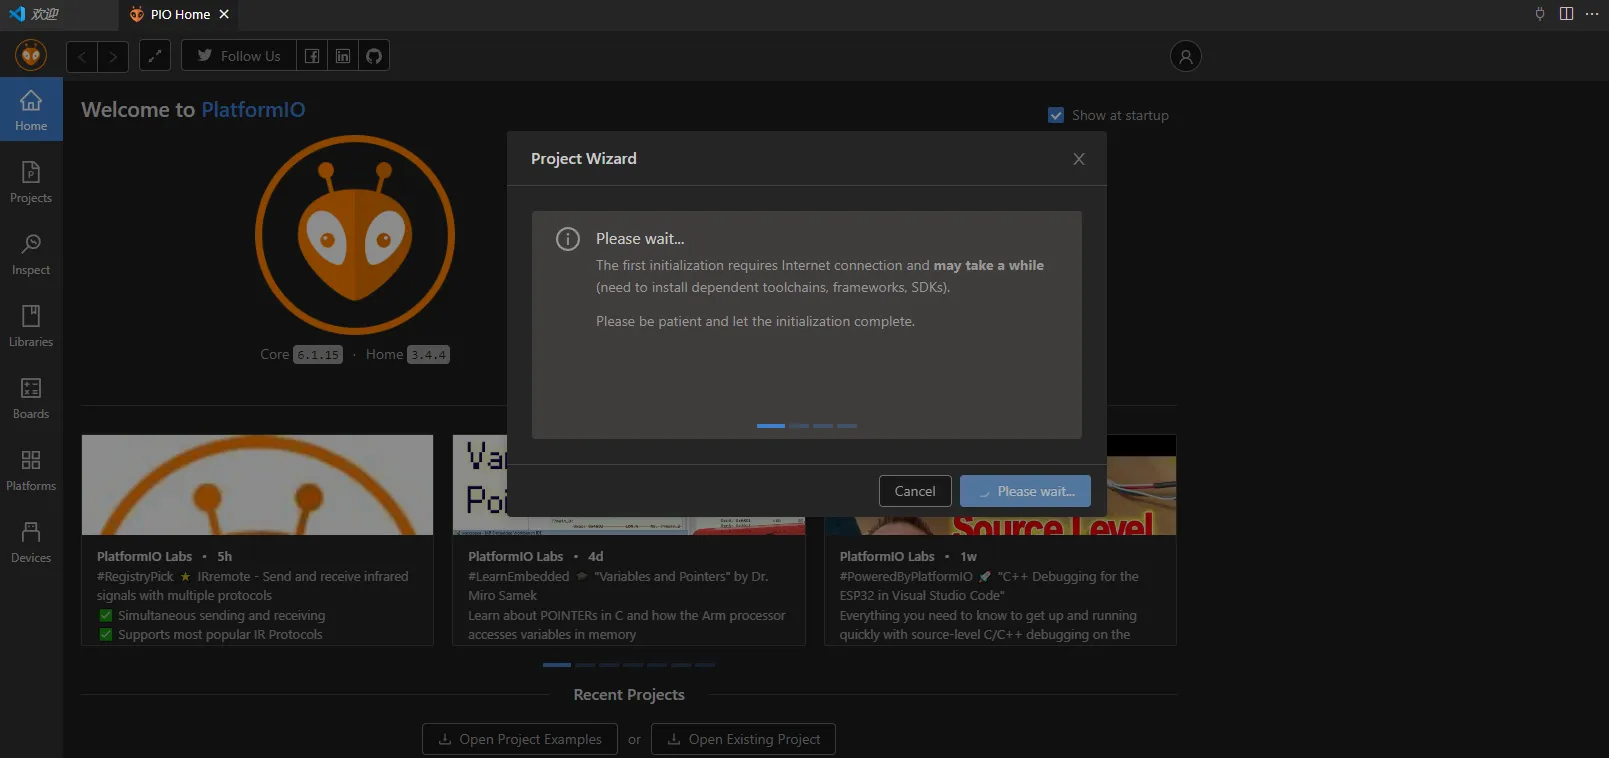Viewport: 1609px width, 758px height.
Task: Open the Inspect sidebar section
Action: pos(31,254)
